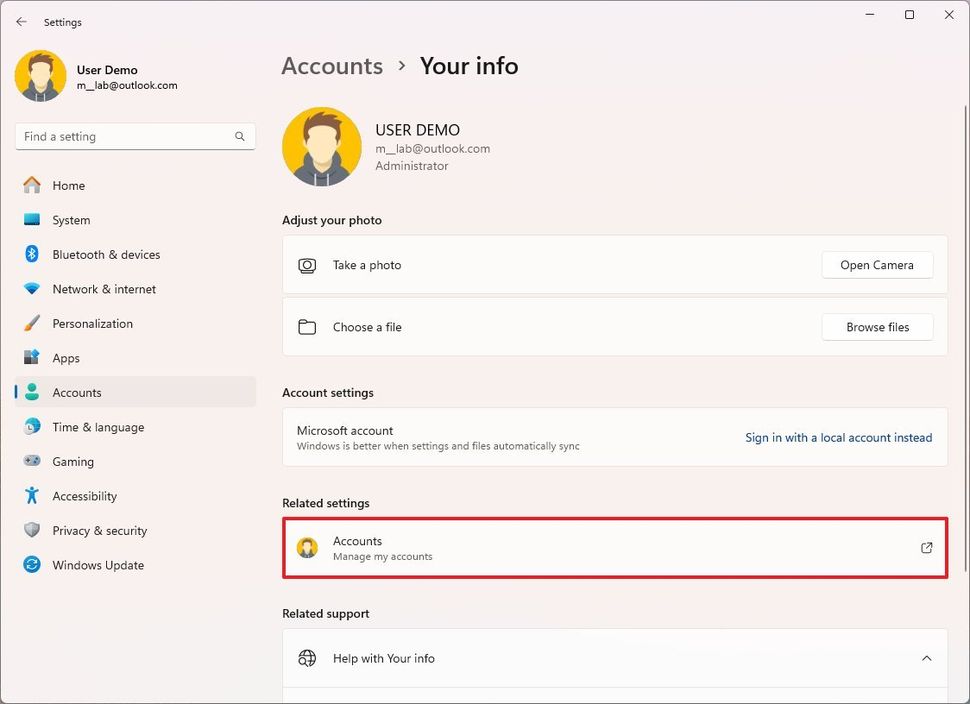Select the System sidebar icon
The width and height of the screenshot is (970, 704).
click(x=31, y=220)
